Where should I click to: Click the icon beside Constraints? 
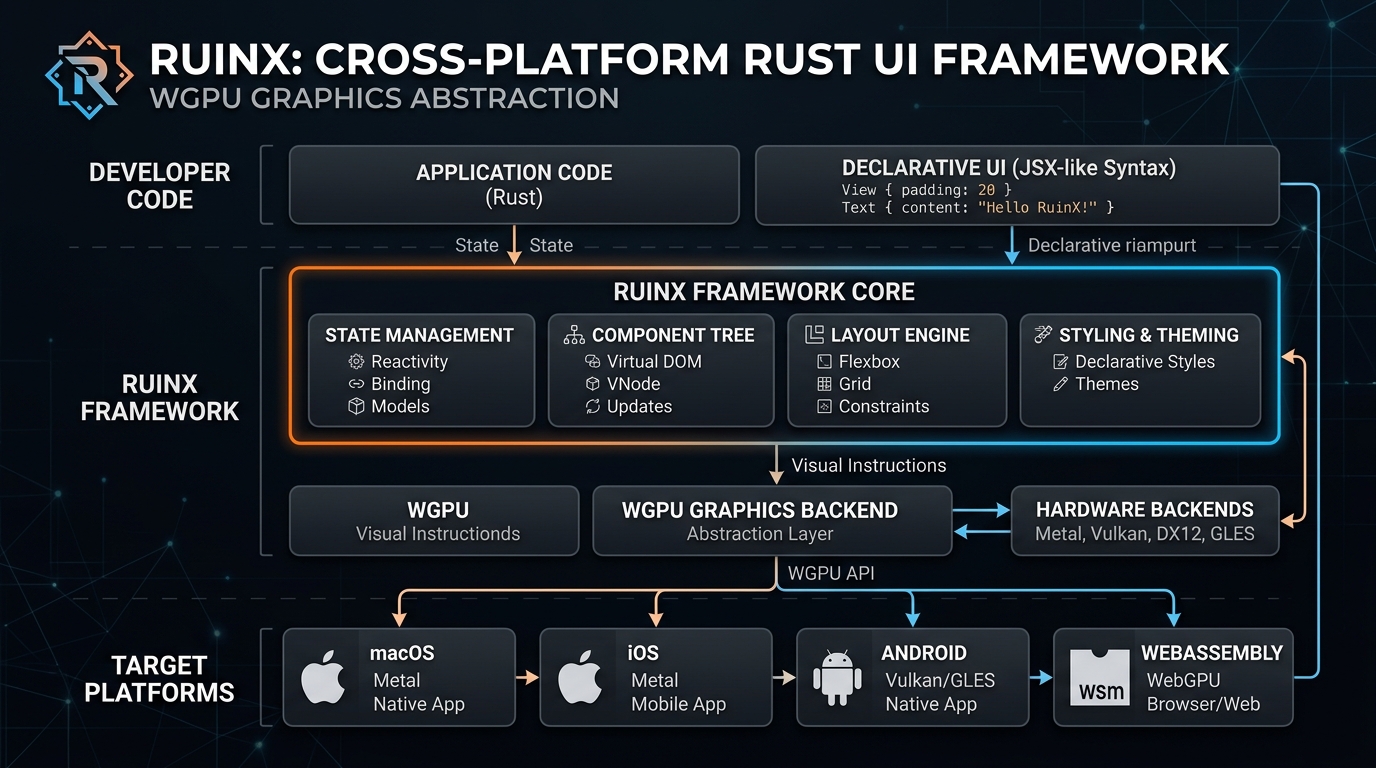(824, 406)
